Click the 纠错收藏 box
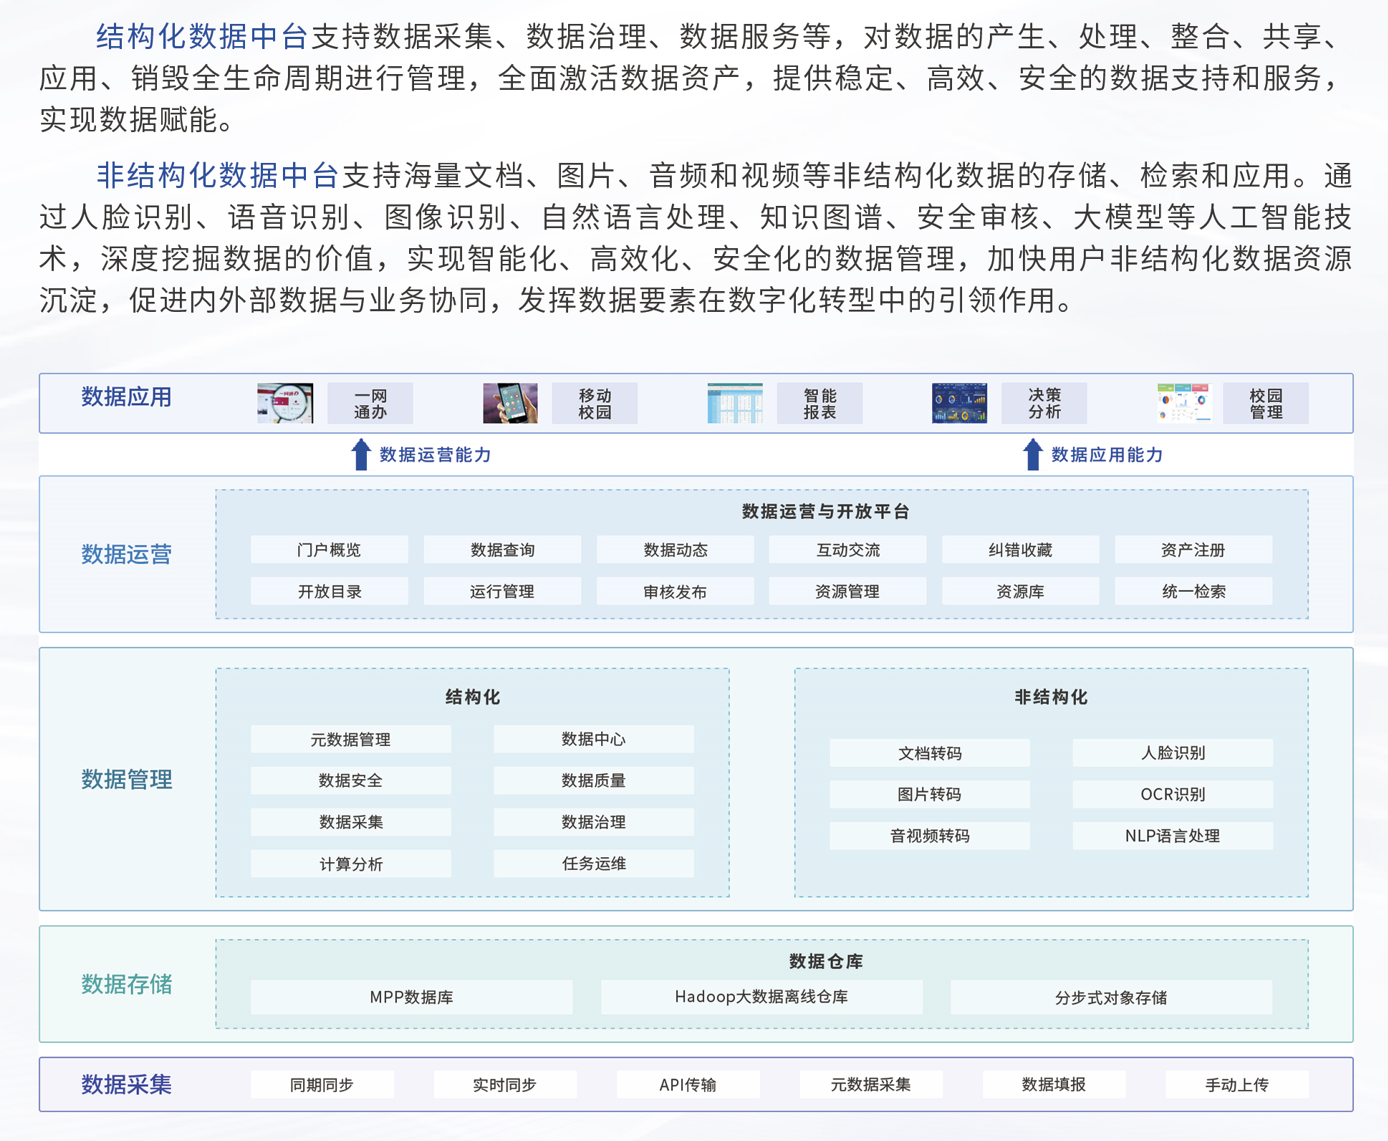1388x1141 pixels. pyautogui.click(x=1020, y=550)
